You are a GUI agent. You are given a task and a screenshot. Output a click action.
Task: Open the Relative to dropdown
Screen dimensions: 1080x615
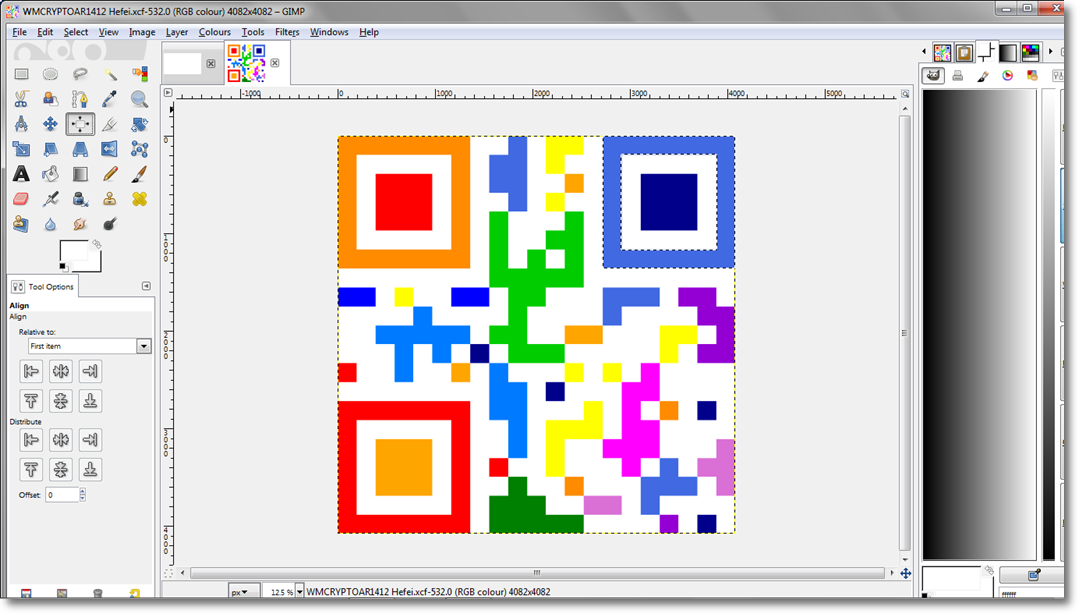tap(89, 346)
